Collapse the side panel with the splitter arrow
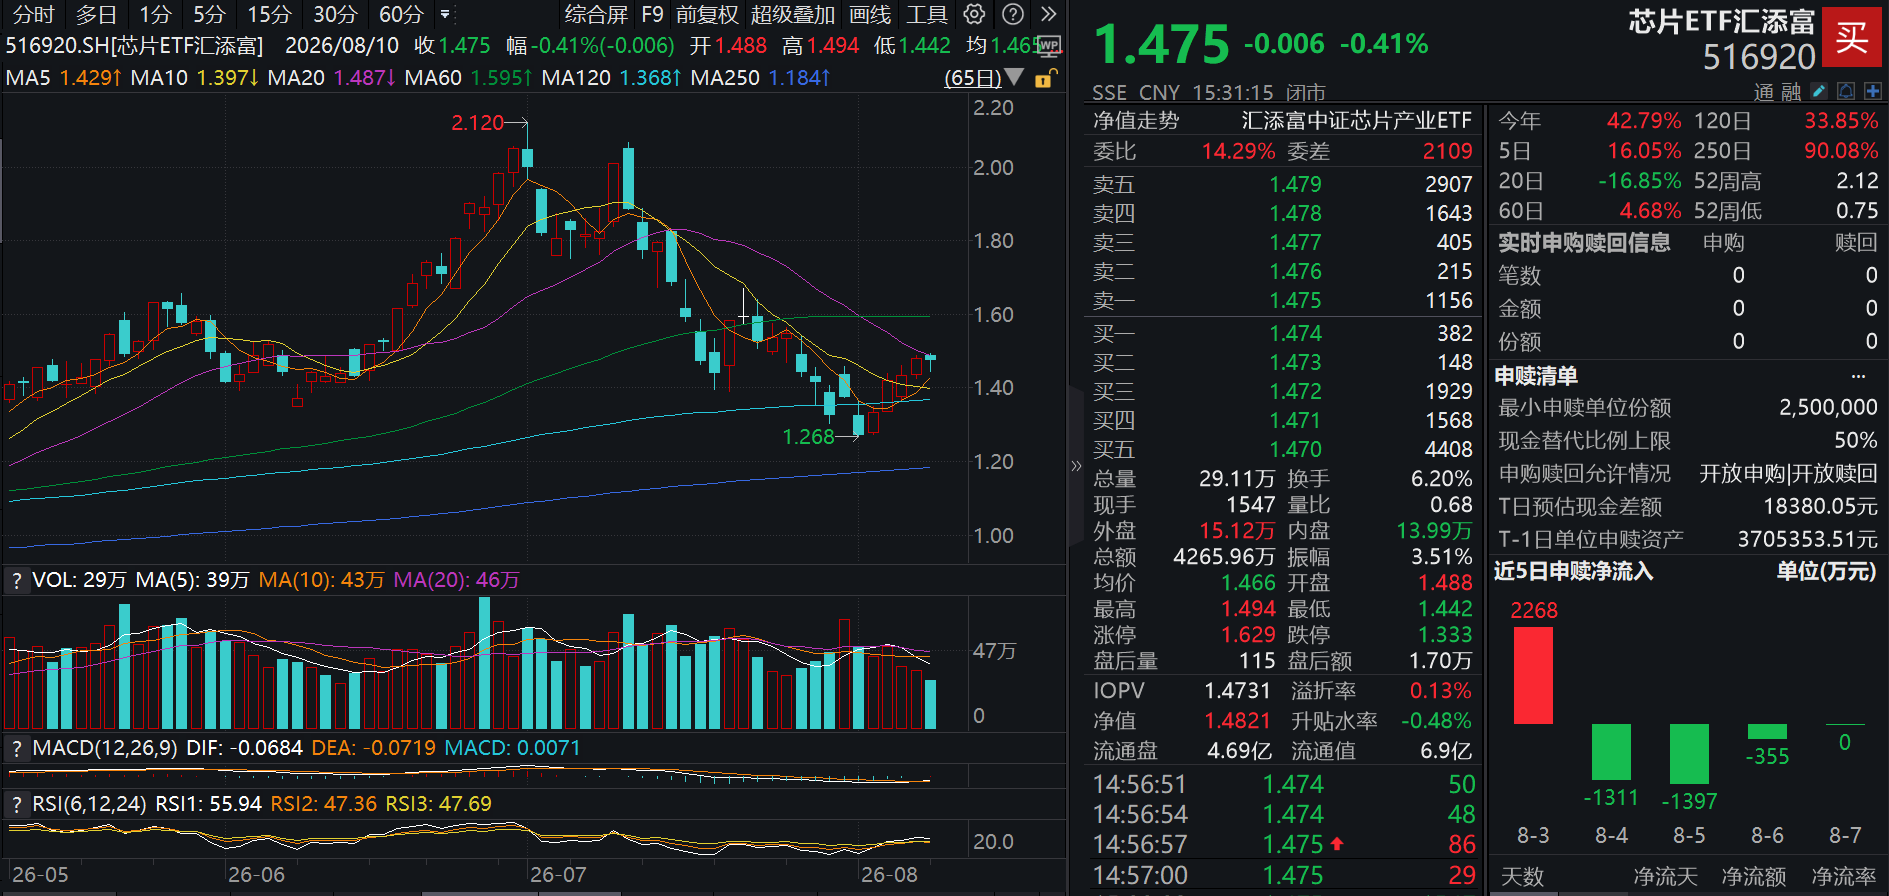This screenshot has width=1889, height=896. pos(1076,466)
